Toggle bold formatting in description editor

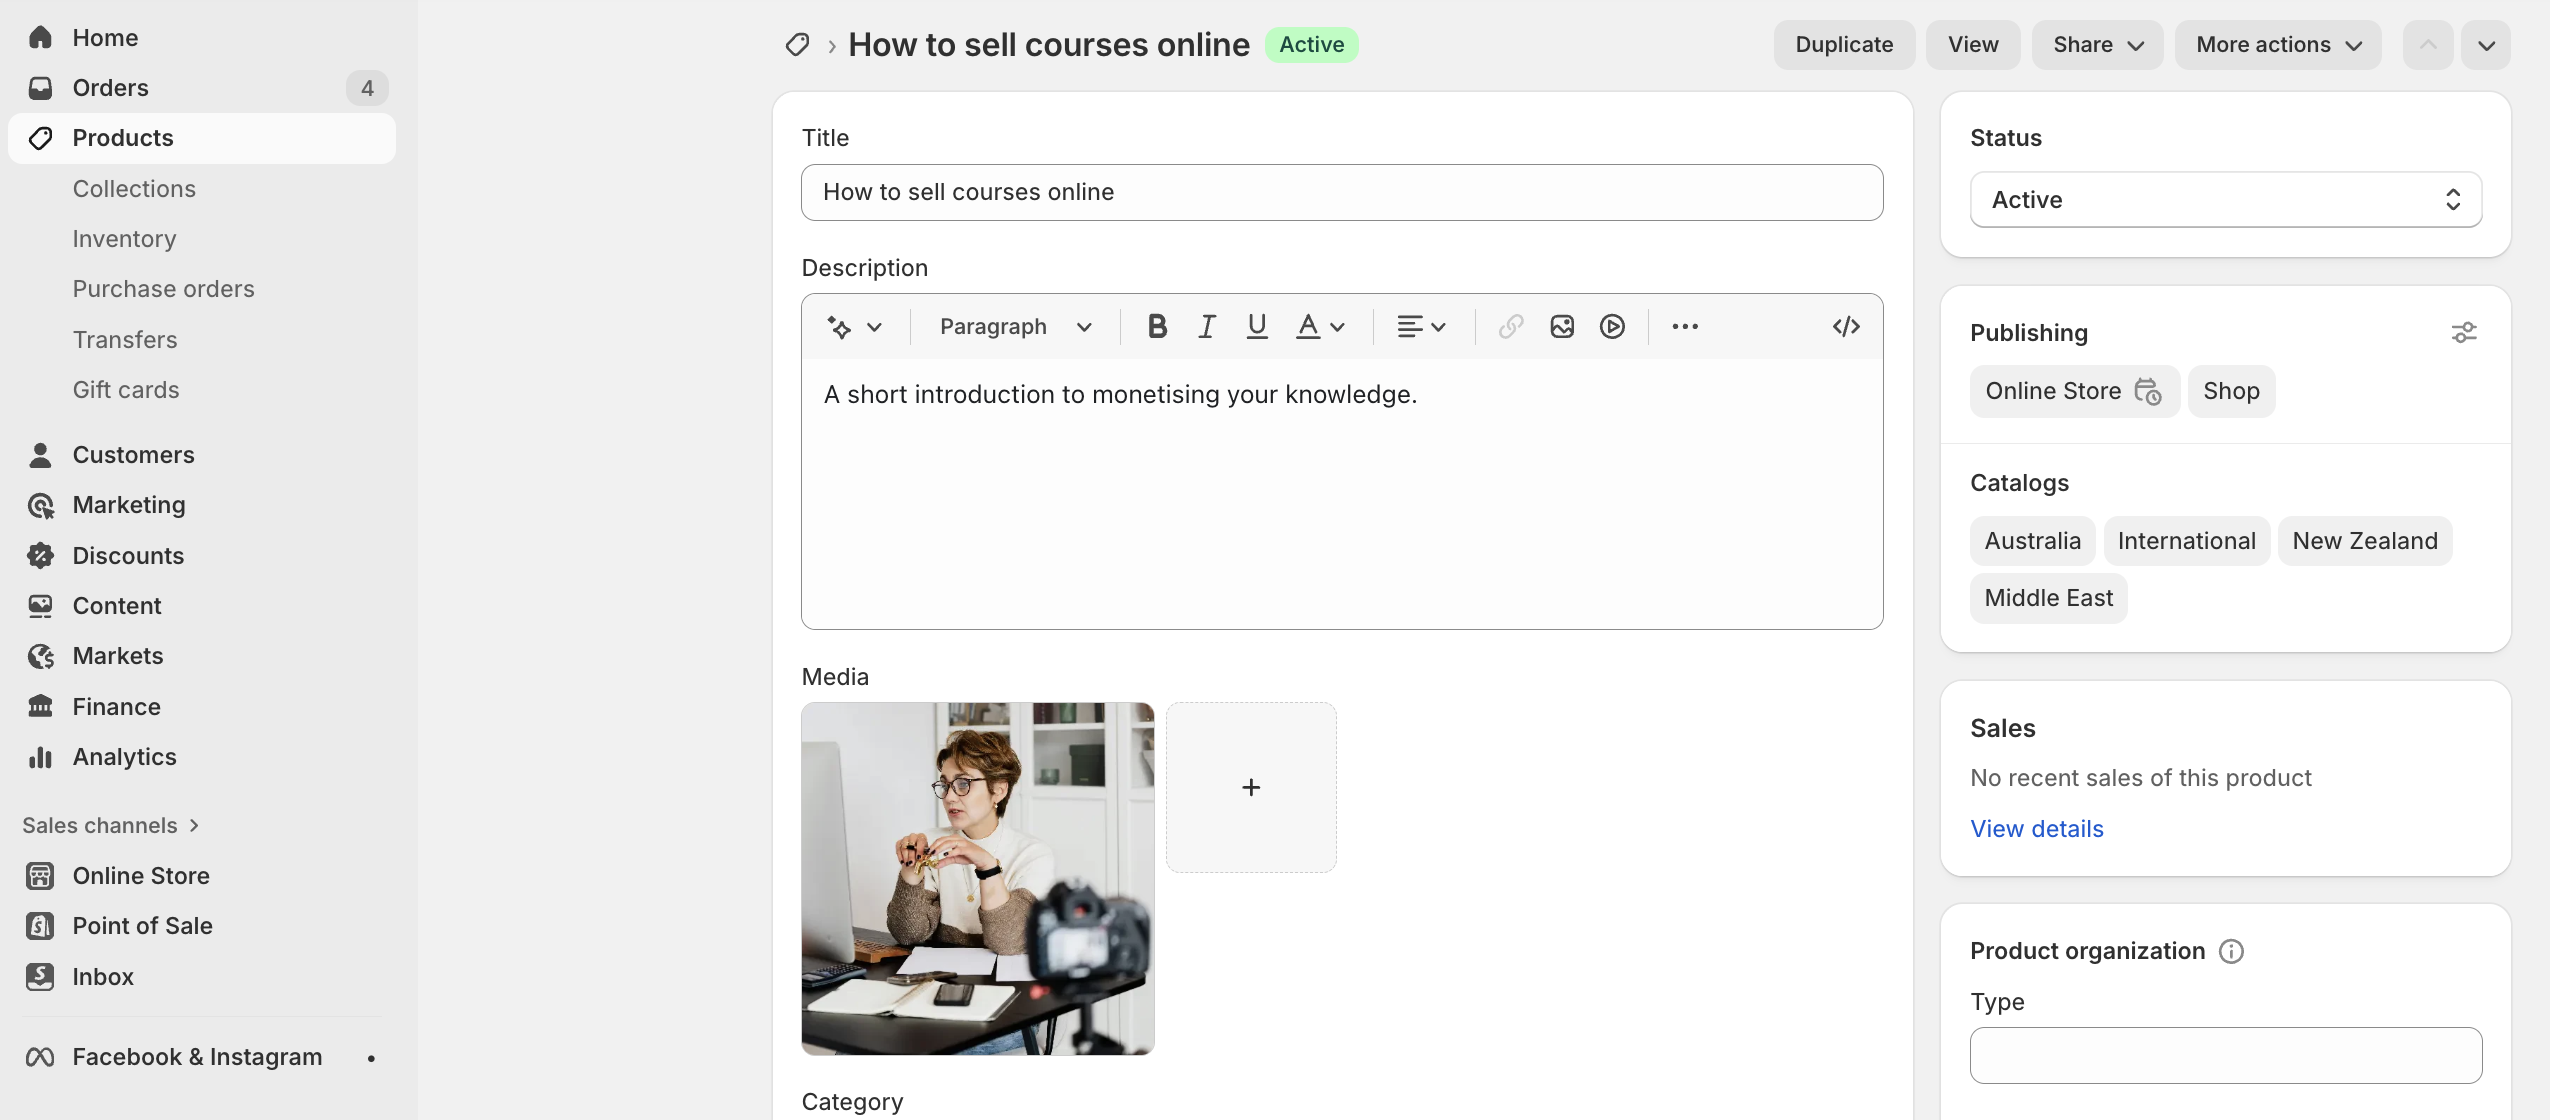tap(1157, 327)
